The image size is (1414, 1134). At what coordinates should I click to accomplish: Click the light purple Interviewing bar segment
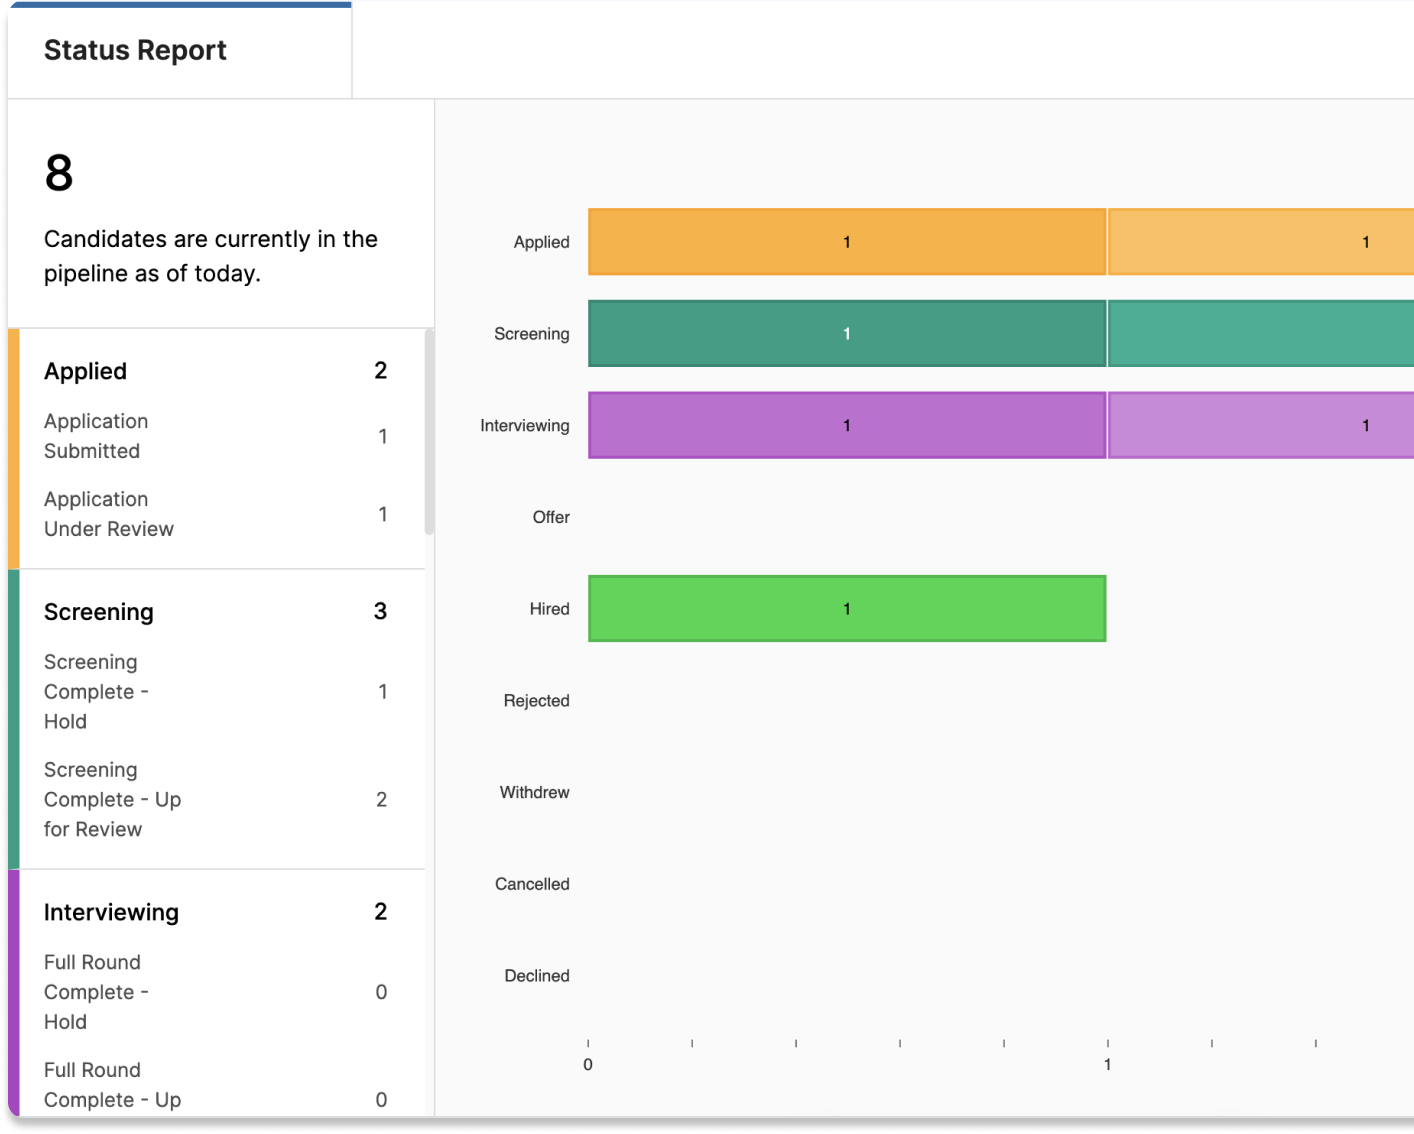click(1260, 426)
